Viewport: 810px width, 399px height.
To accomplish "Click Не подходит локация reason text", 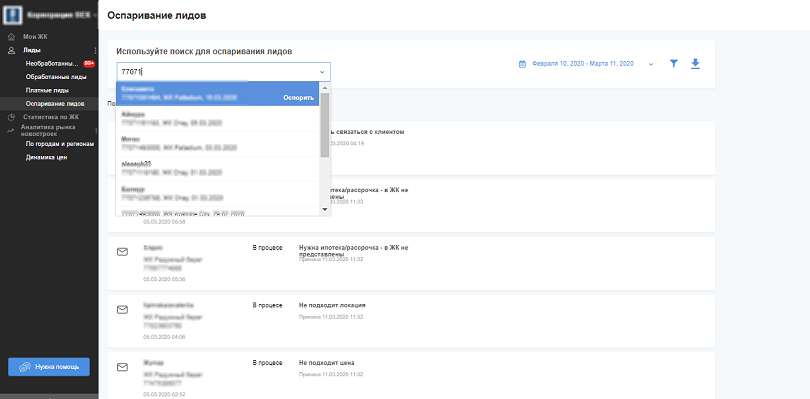I will pyautogui.click(x=332, y=305).
